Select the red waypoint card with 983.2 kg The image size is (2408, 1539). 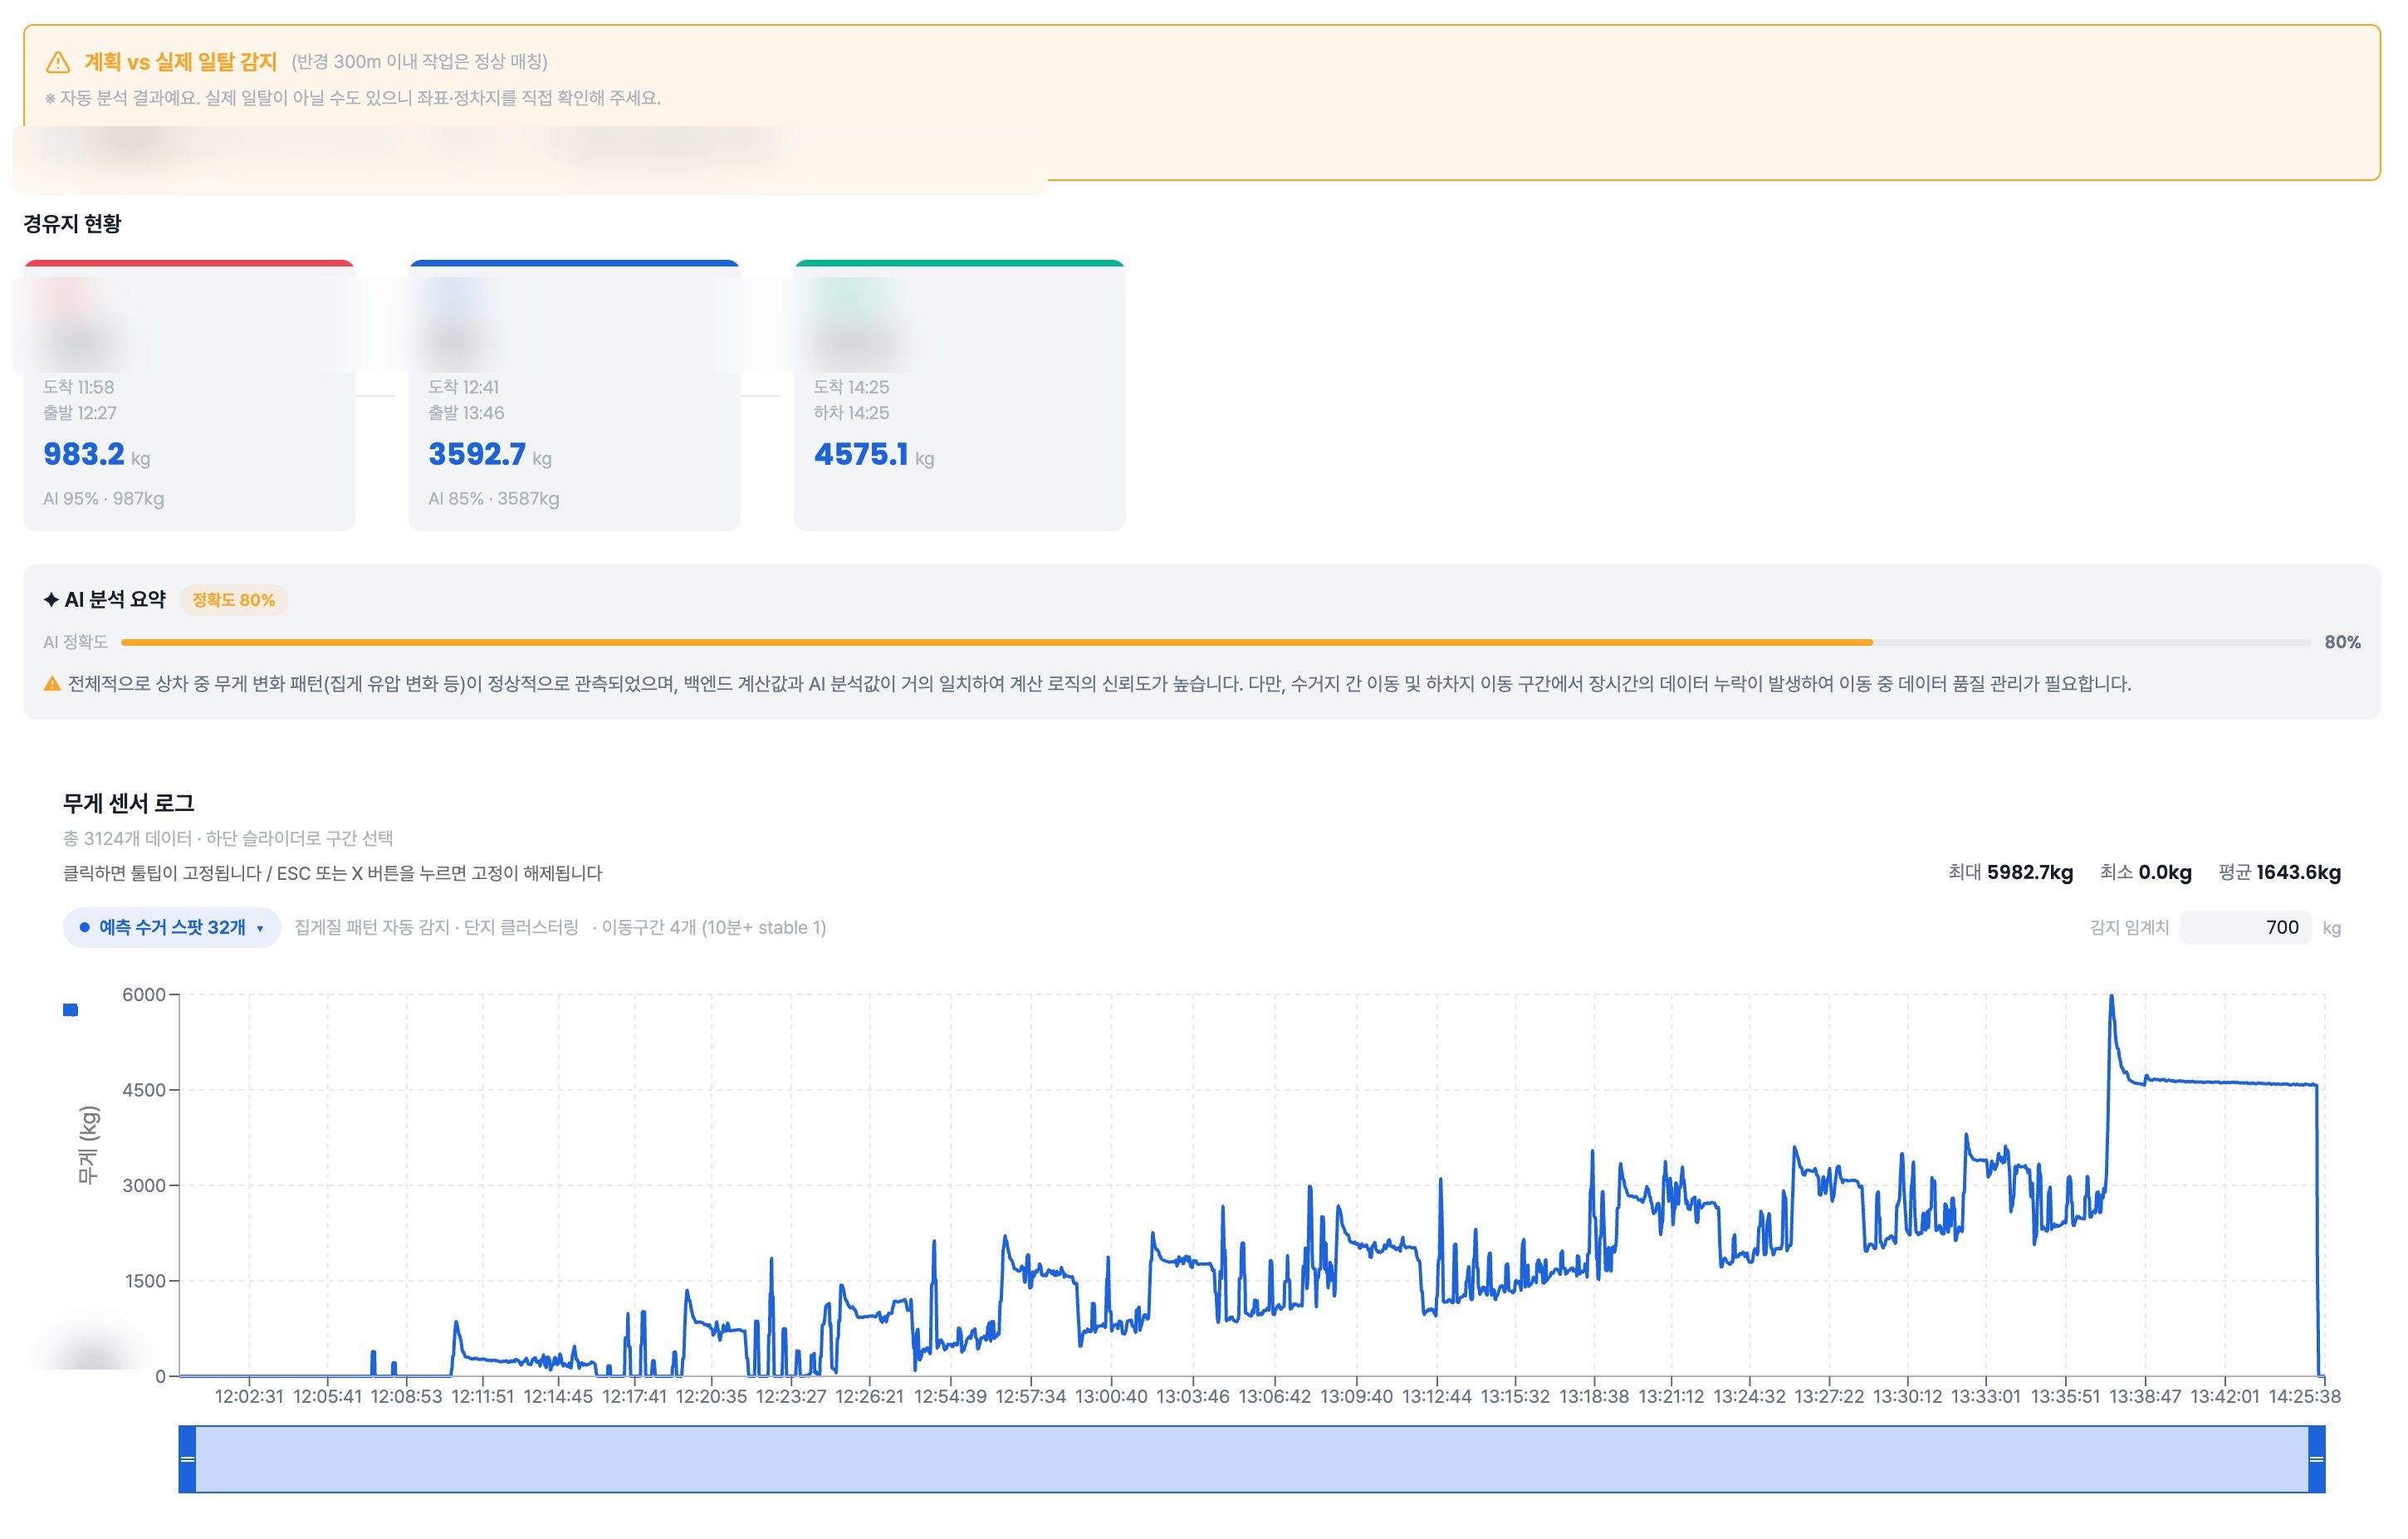click(x=189, y=395)
